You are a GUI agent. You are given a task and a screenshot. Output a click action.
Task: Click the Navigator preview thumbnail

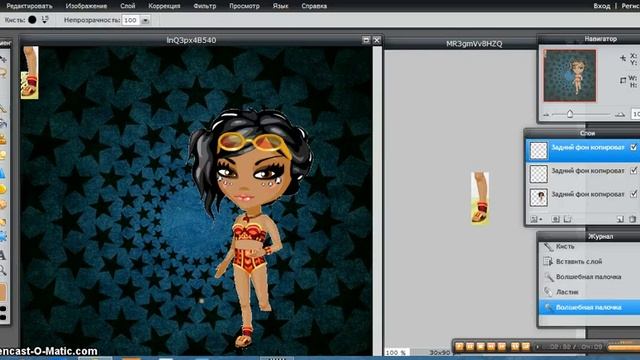(570, 76)
